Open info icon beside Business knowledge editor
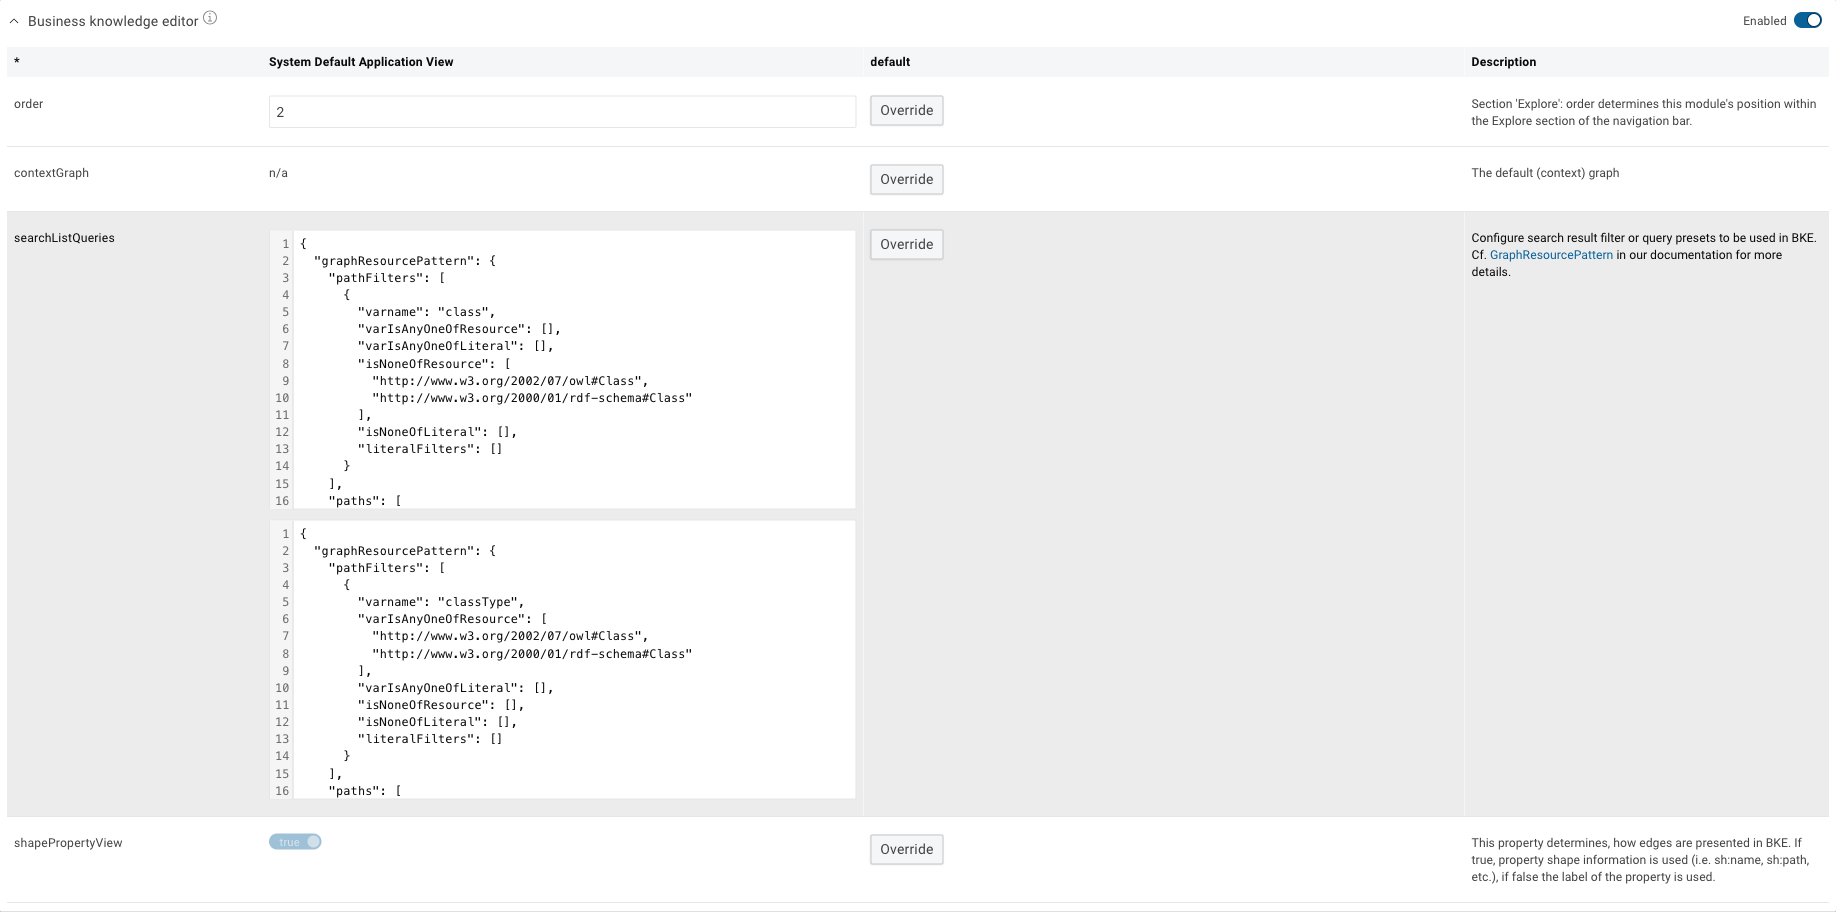This screenshot has width=1836, height=912. [x=210, y=18]
